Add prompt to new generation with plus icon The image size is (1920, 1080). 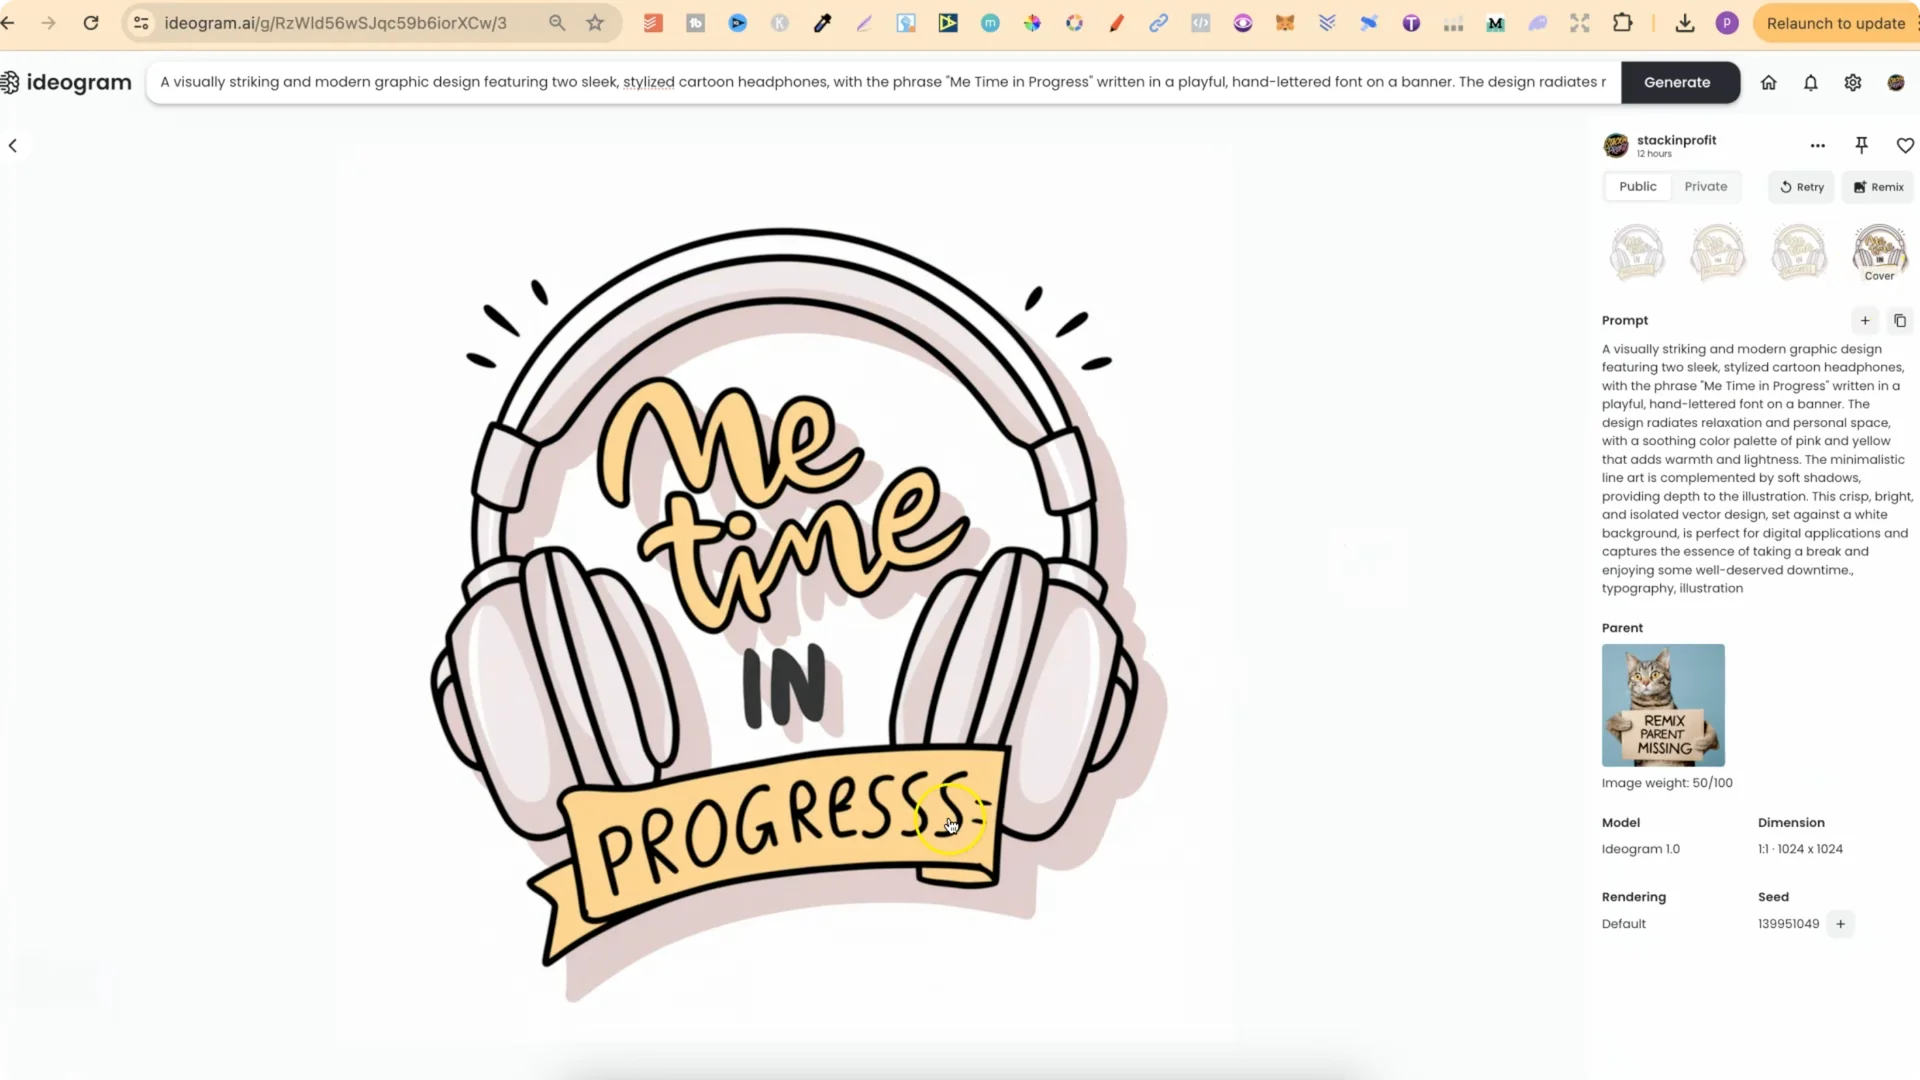pos(1865,320)
